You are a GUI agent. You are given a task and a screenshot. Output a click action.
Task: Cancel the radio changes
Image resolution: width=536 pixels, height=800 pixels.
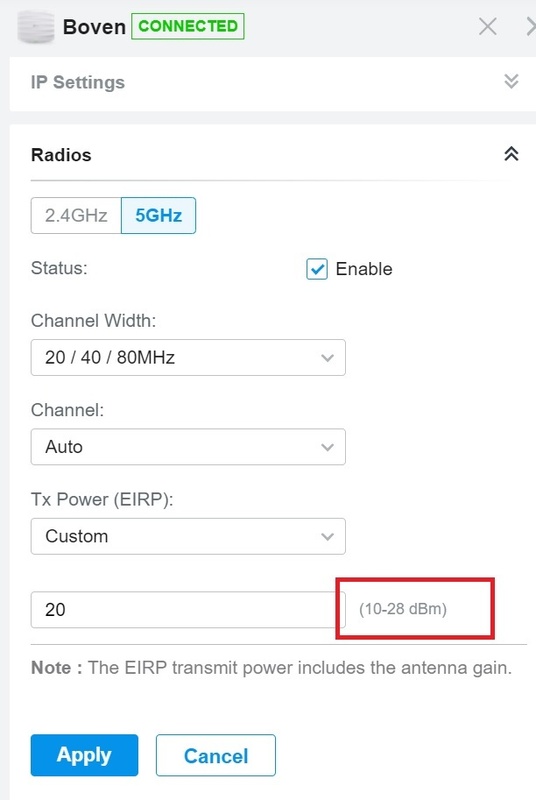(x=216, y=755)
